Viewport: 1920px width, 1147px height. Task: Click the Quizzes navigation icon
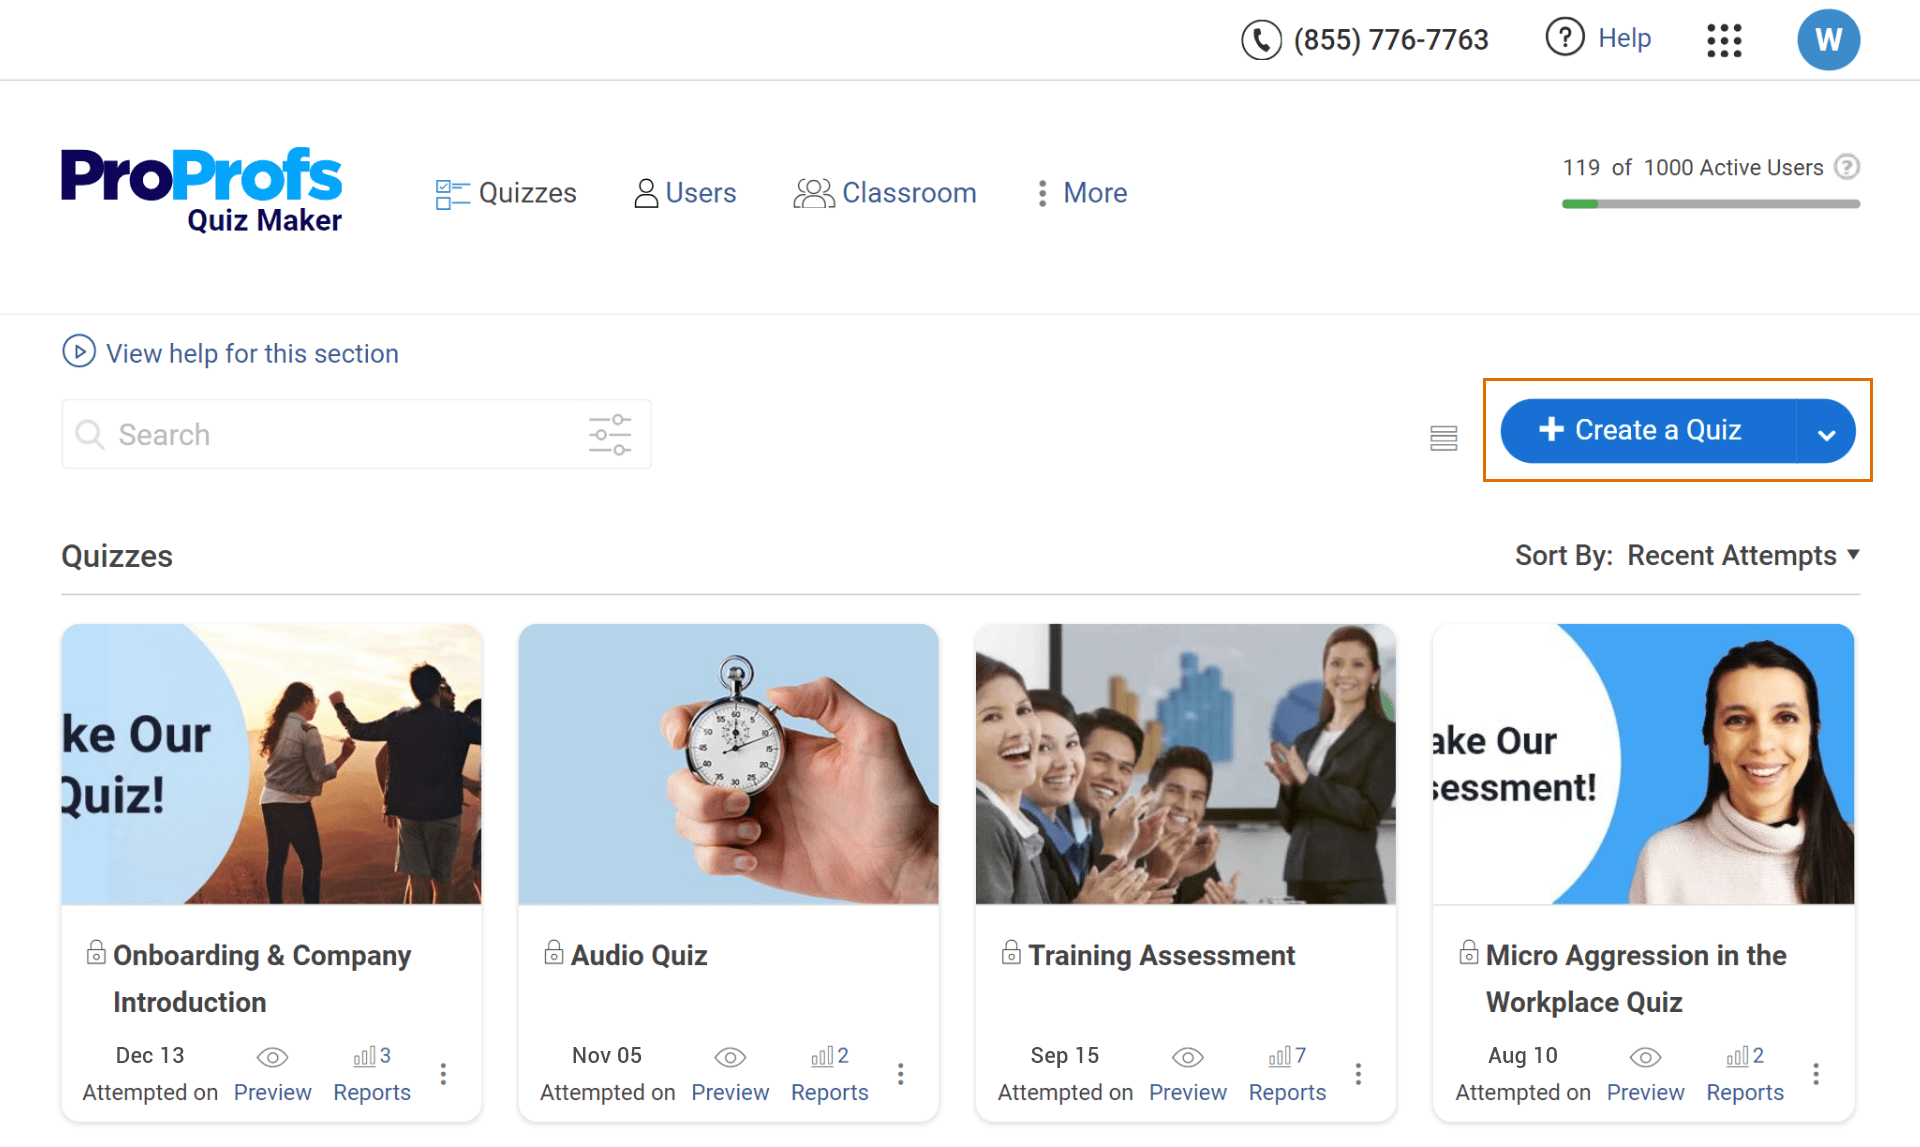click(451, 191)
